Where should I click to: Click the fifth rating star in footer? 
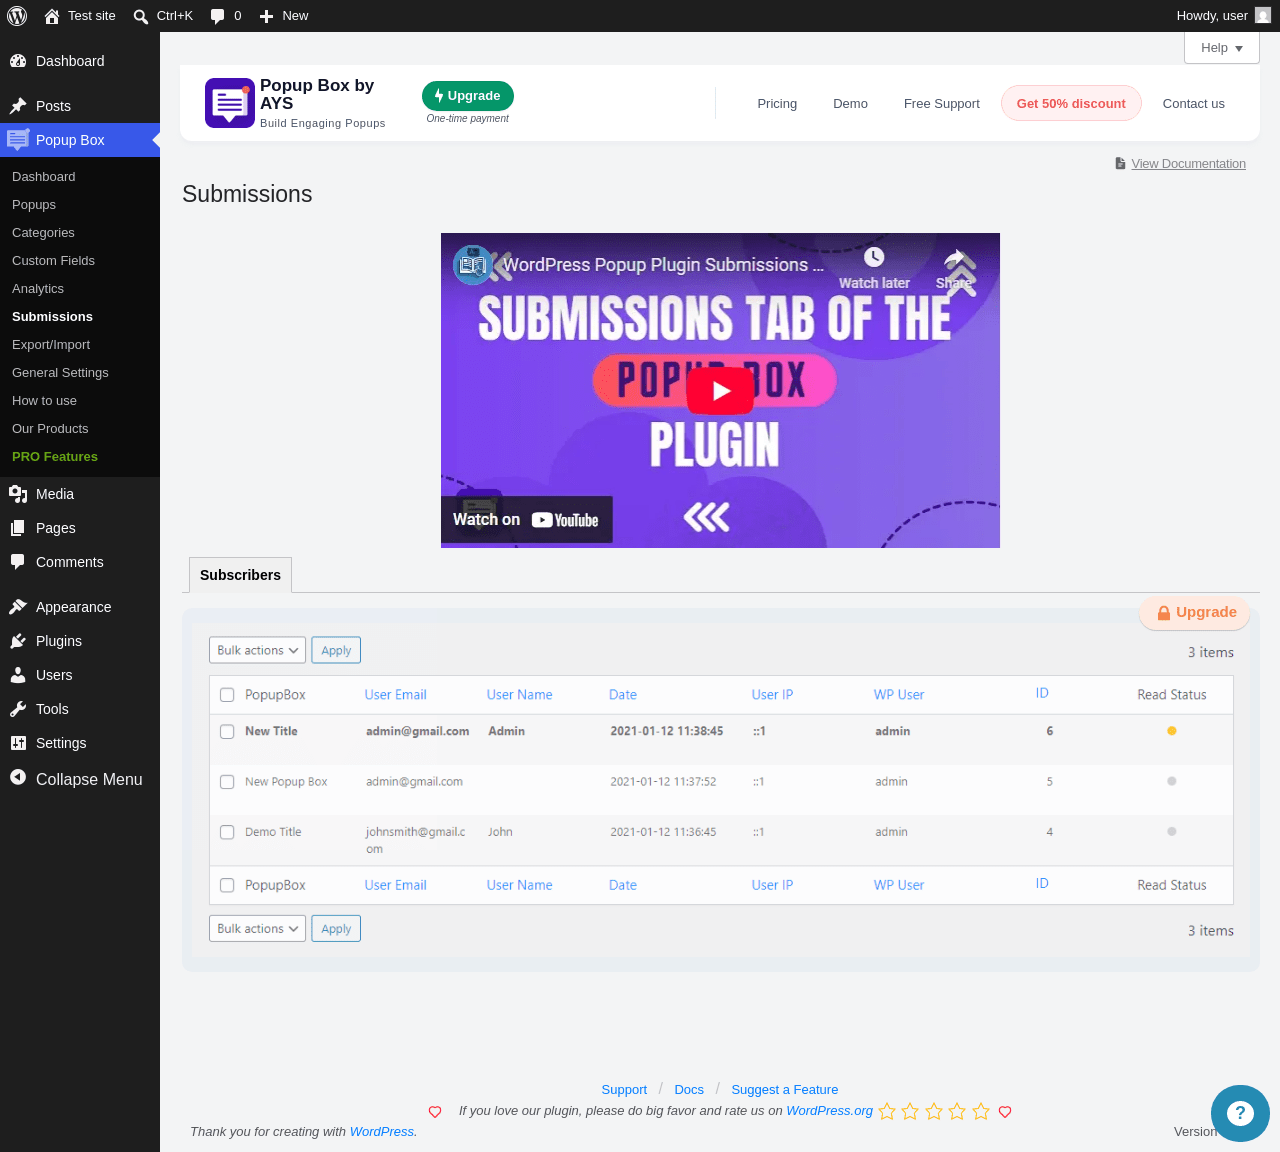pyautogui.click(x=981, y=1111)
